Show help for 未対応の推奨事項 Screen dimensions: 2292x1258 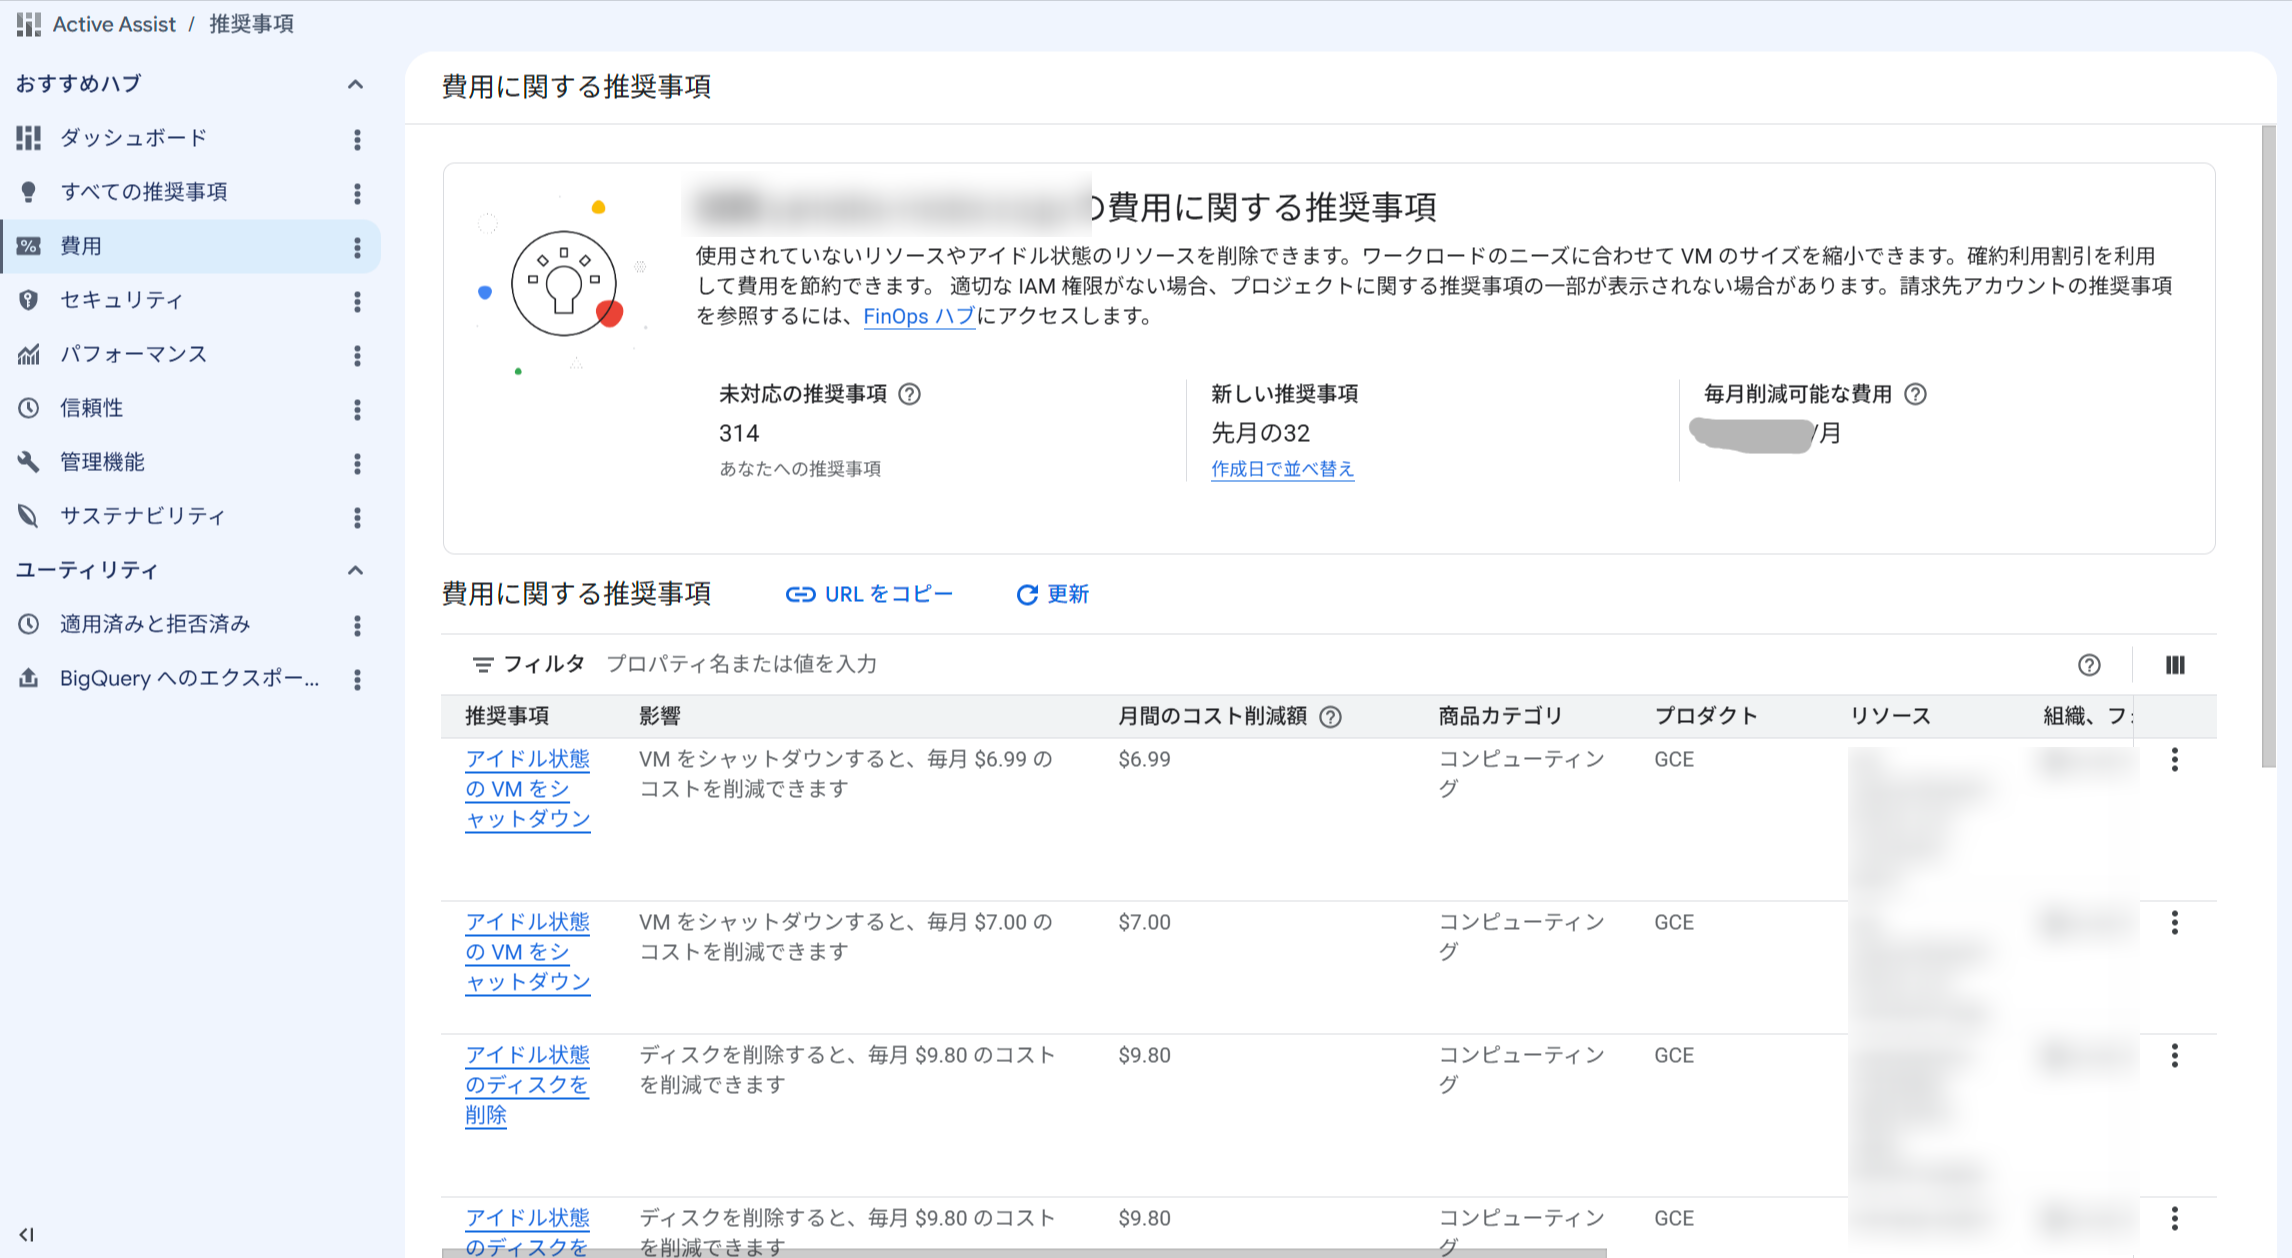tap(909, 394)
